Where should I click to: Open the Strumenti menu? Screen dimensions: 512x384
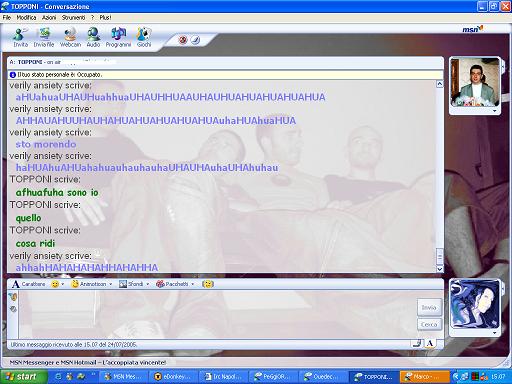[73, 17]
